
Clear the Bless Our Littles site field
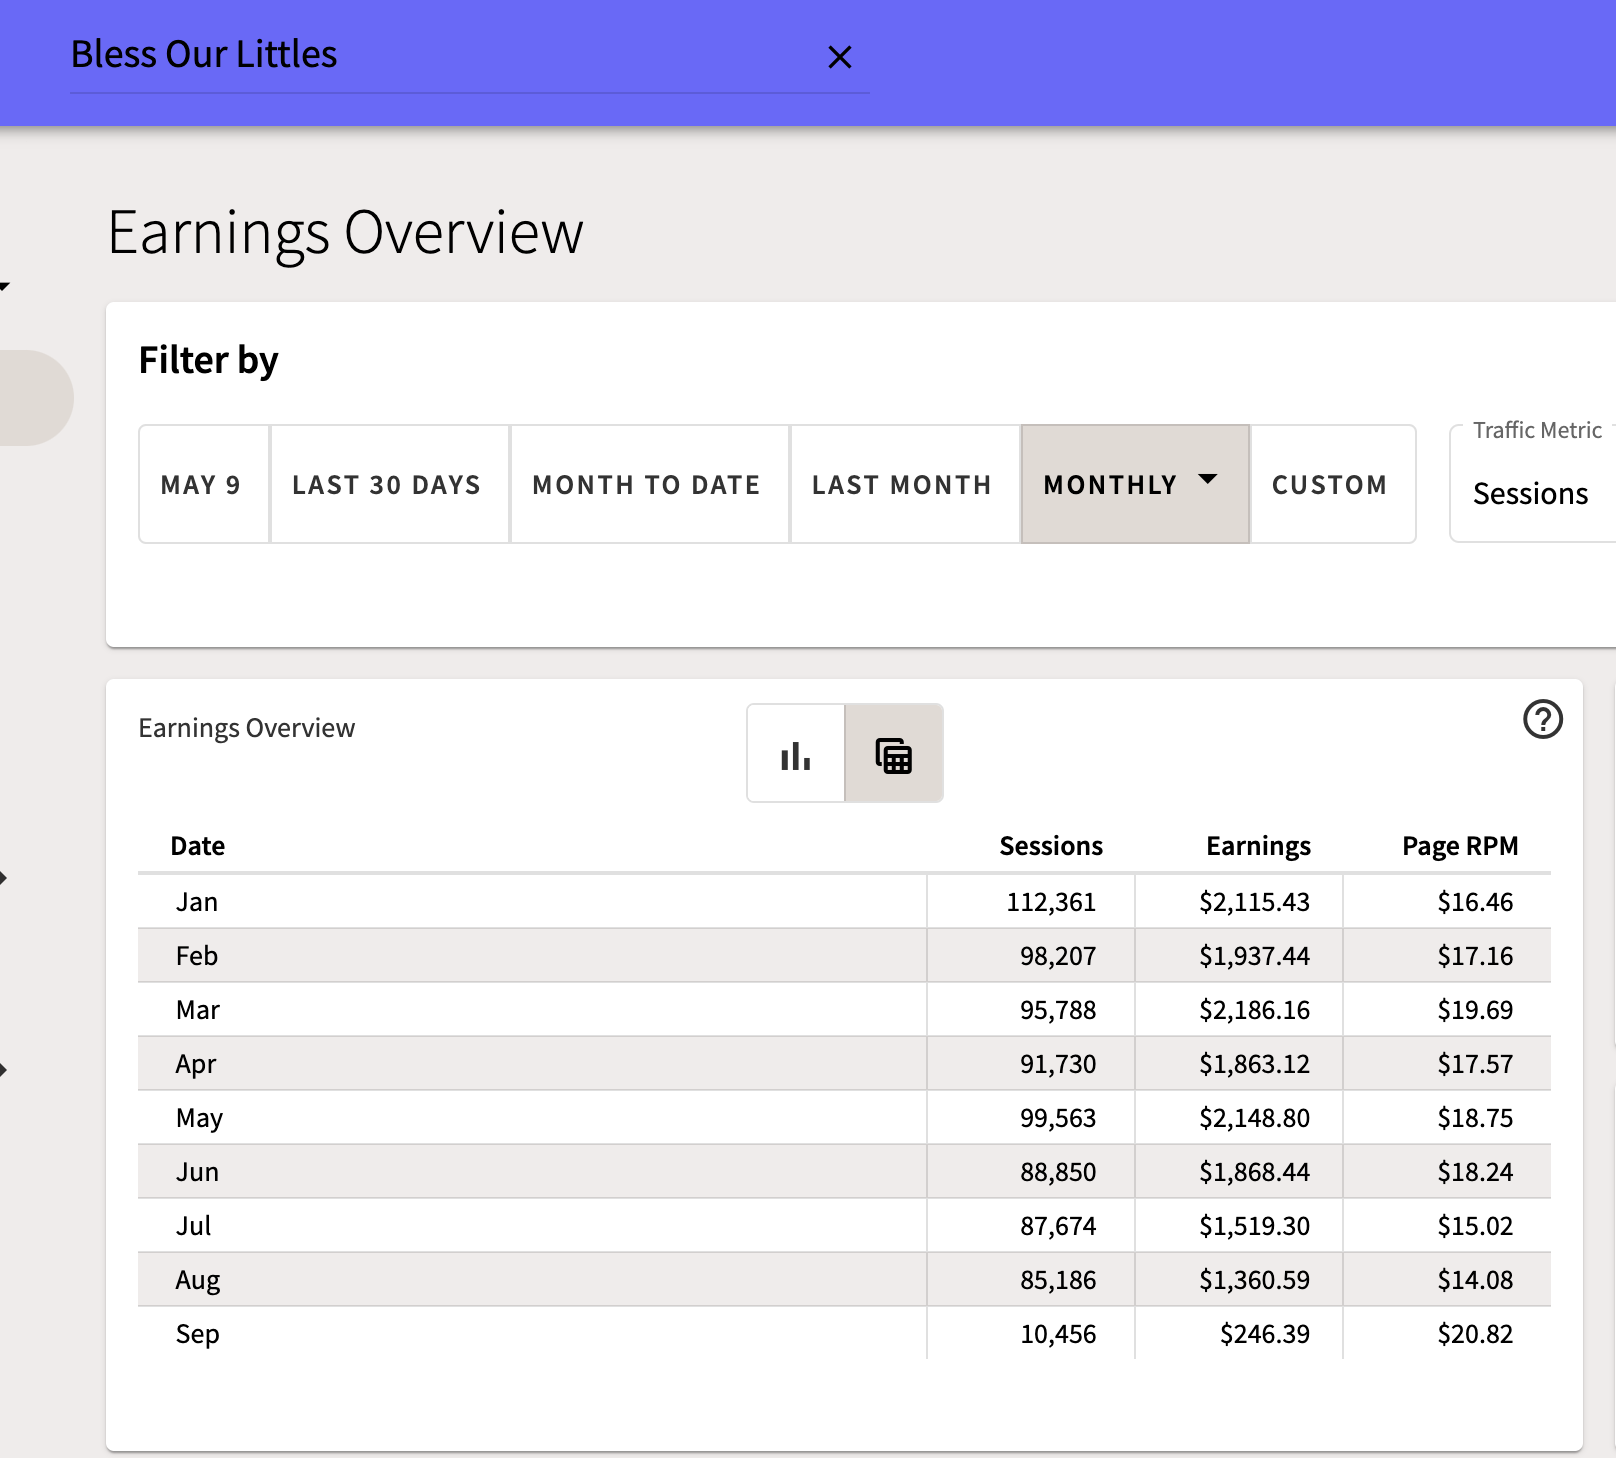pos(840,57)
